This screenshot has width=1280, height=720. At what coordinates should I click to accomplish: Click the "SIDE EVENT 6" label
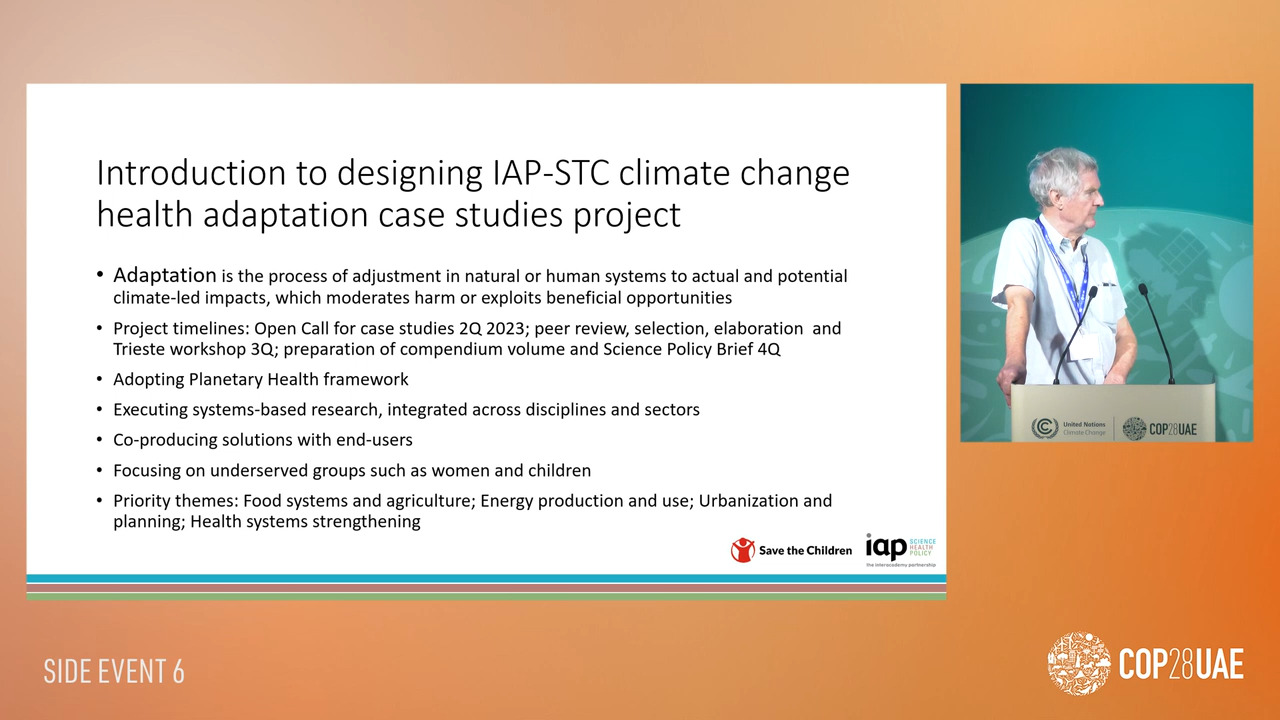(114, 672)
